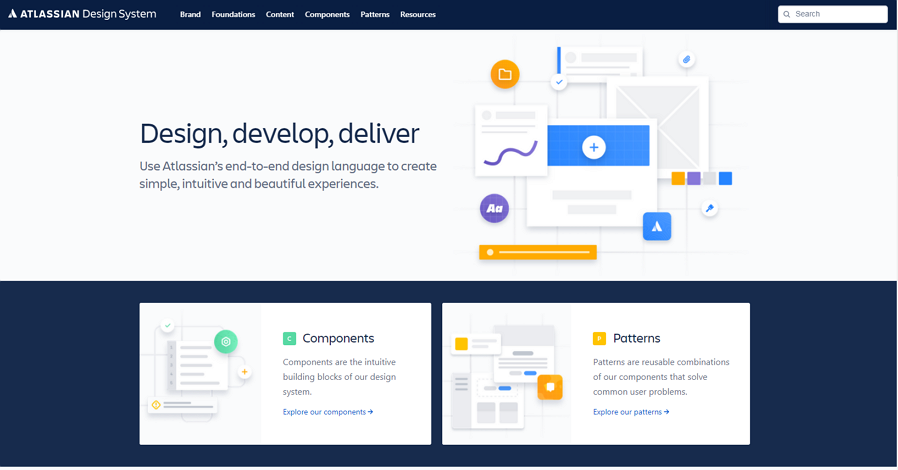Open the Components card illustration

pos(200,374)
